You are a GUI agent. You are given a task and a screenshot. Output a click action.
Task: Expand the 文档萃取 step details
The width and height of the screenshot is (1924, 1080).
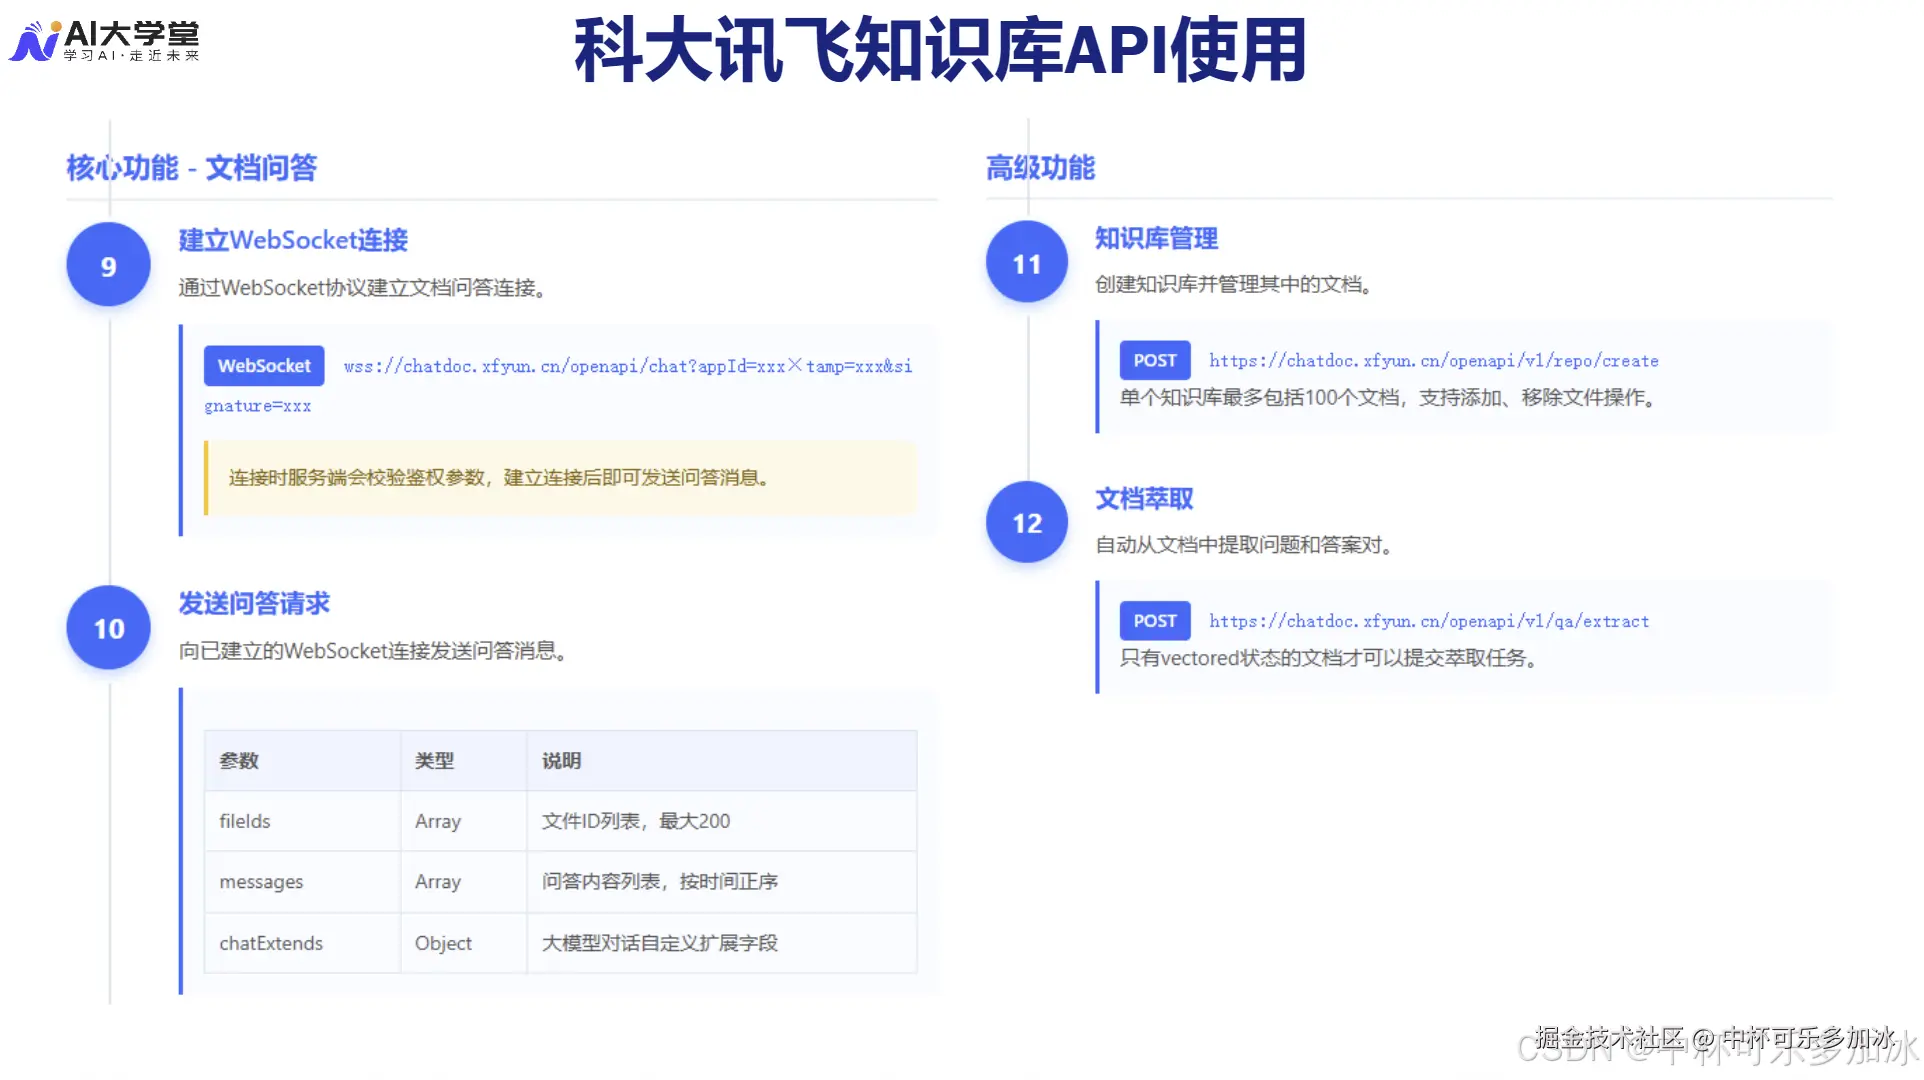click(x=1143, y=498)
